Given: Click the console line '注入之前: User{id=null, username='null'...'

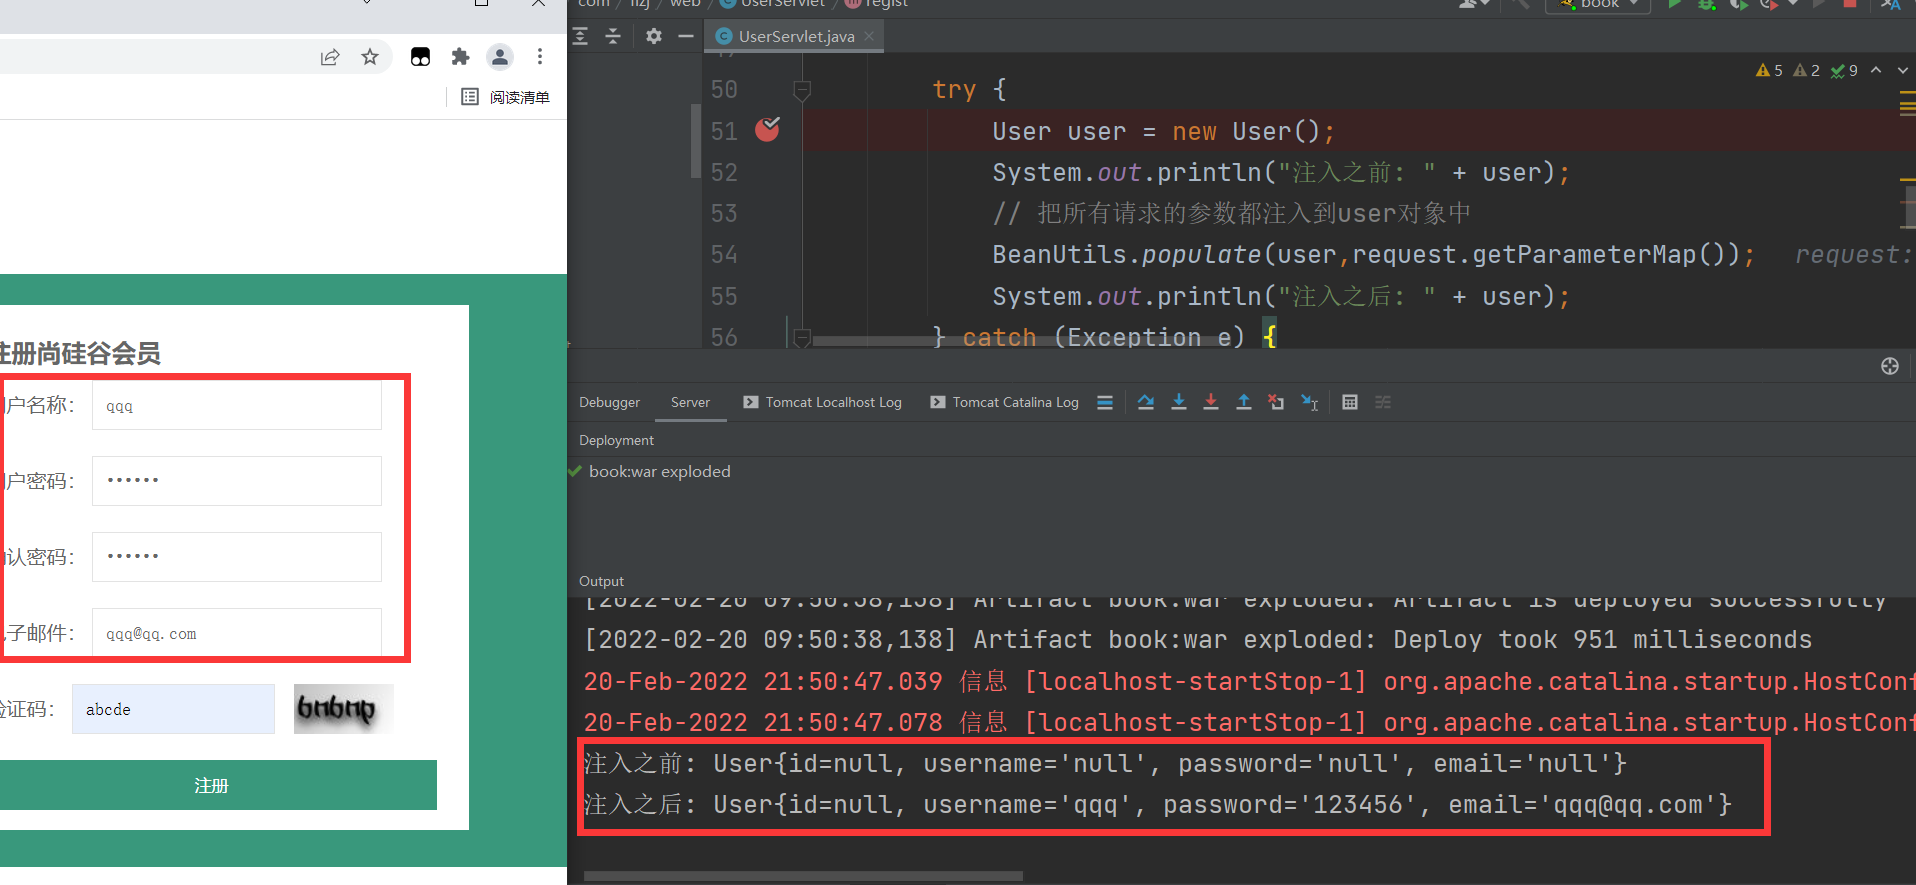Looking at the screenshot, I should [x=1105, y=764].
